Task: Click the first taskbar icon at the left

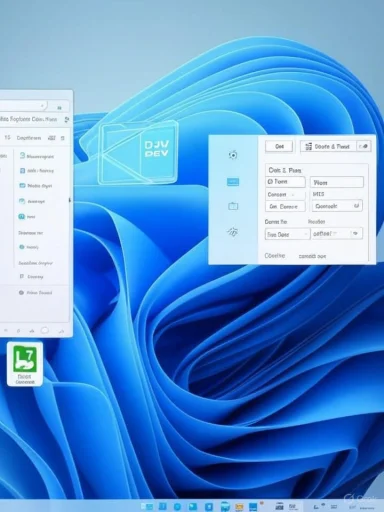Action: pyautogui.click(x=147, y=506)
